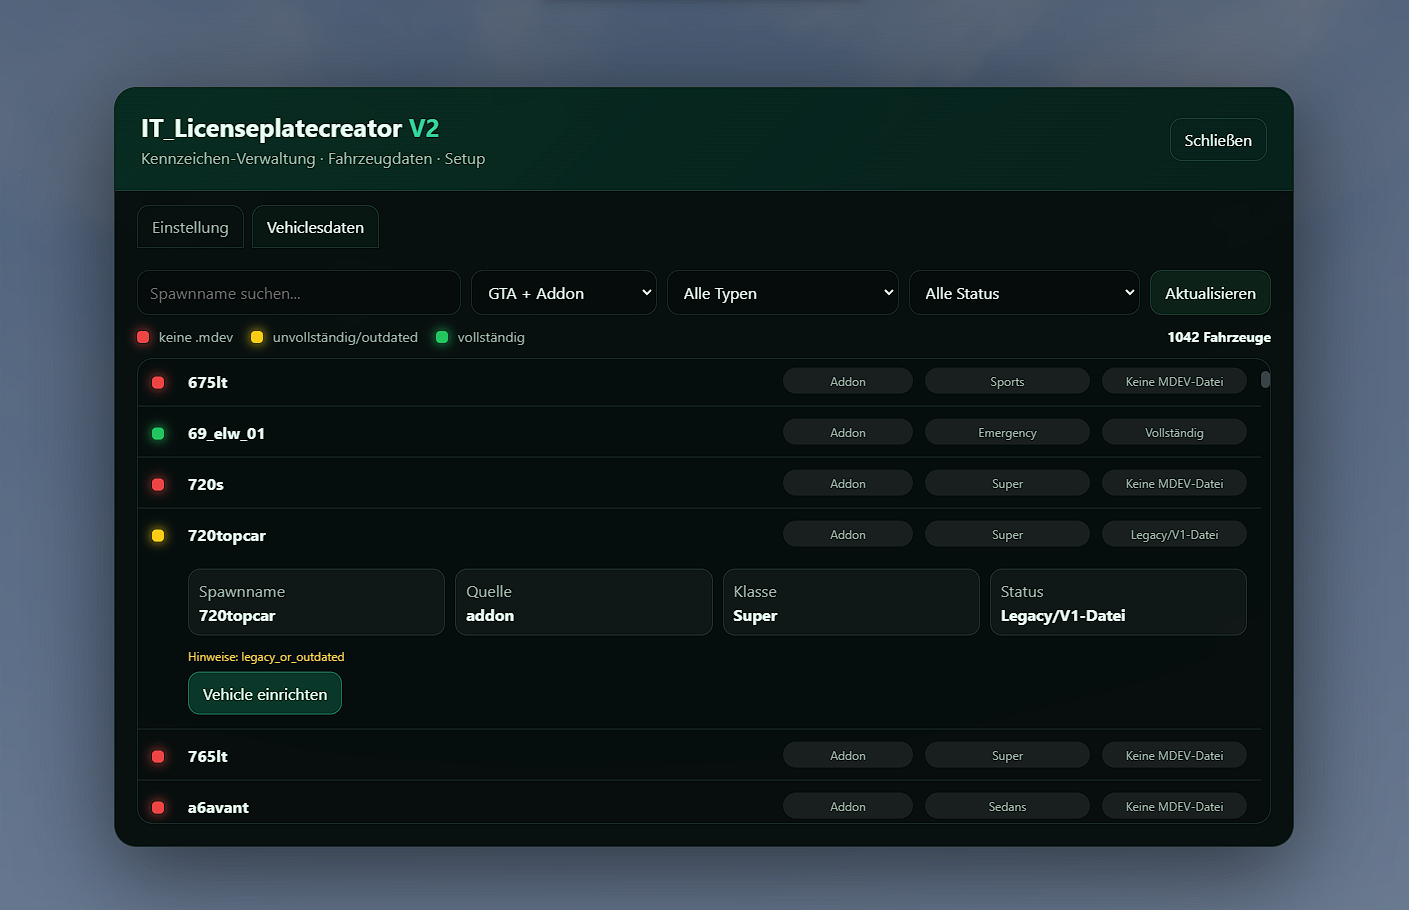Click the red 'keine .mdev' legend dot
This screenshot has width=1409, height=910.
coord(143,337)
